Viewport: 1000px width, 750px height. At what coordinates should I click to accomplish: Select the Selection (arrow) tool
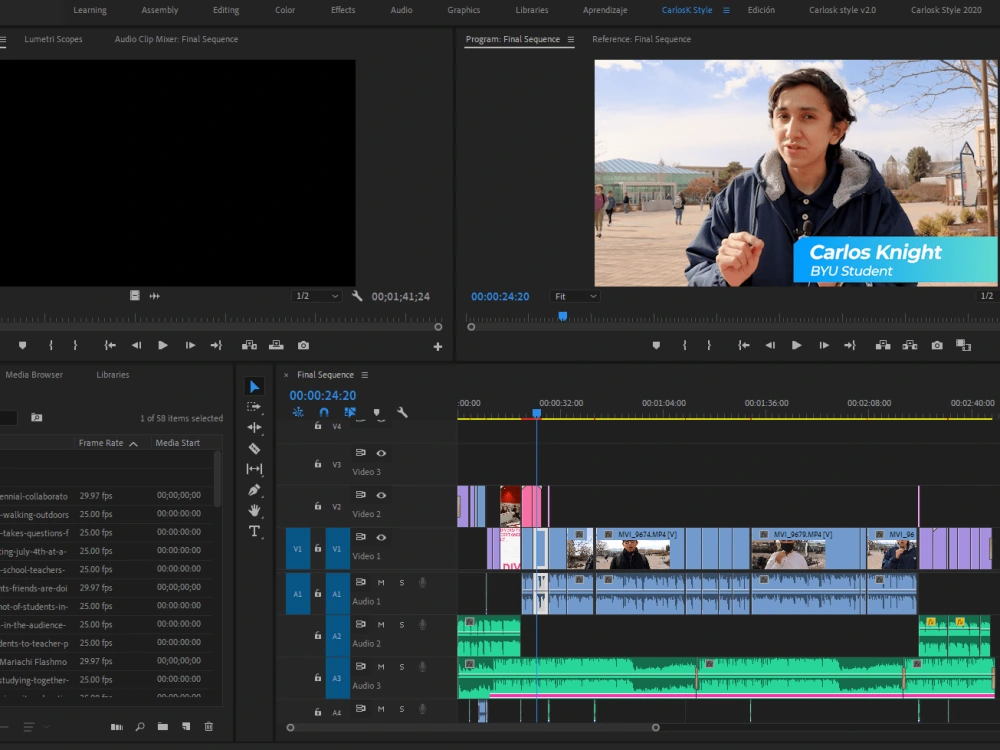(254, 386)
